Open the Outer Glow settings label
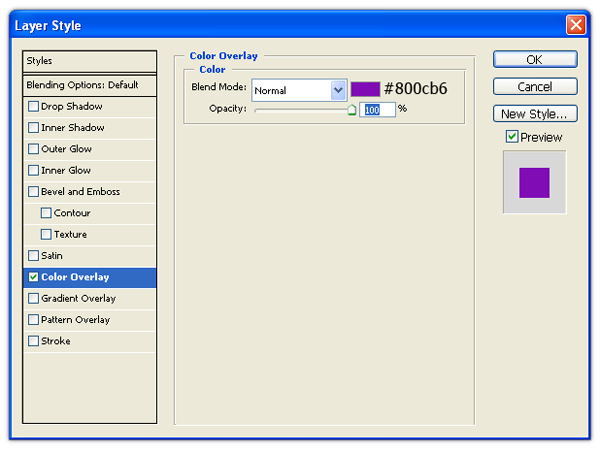Viewport: 600px width, 452px height. (66, 149)
